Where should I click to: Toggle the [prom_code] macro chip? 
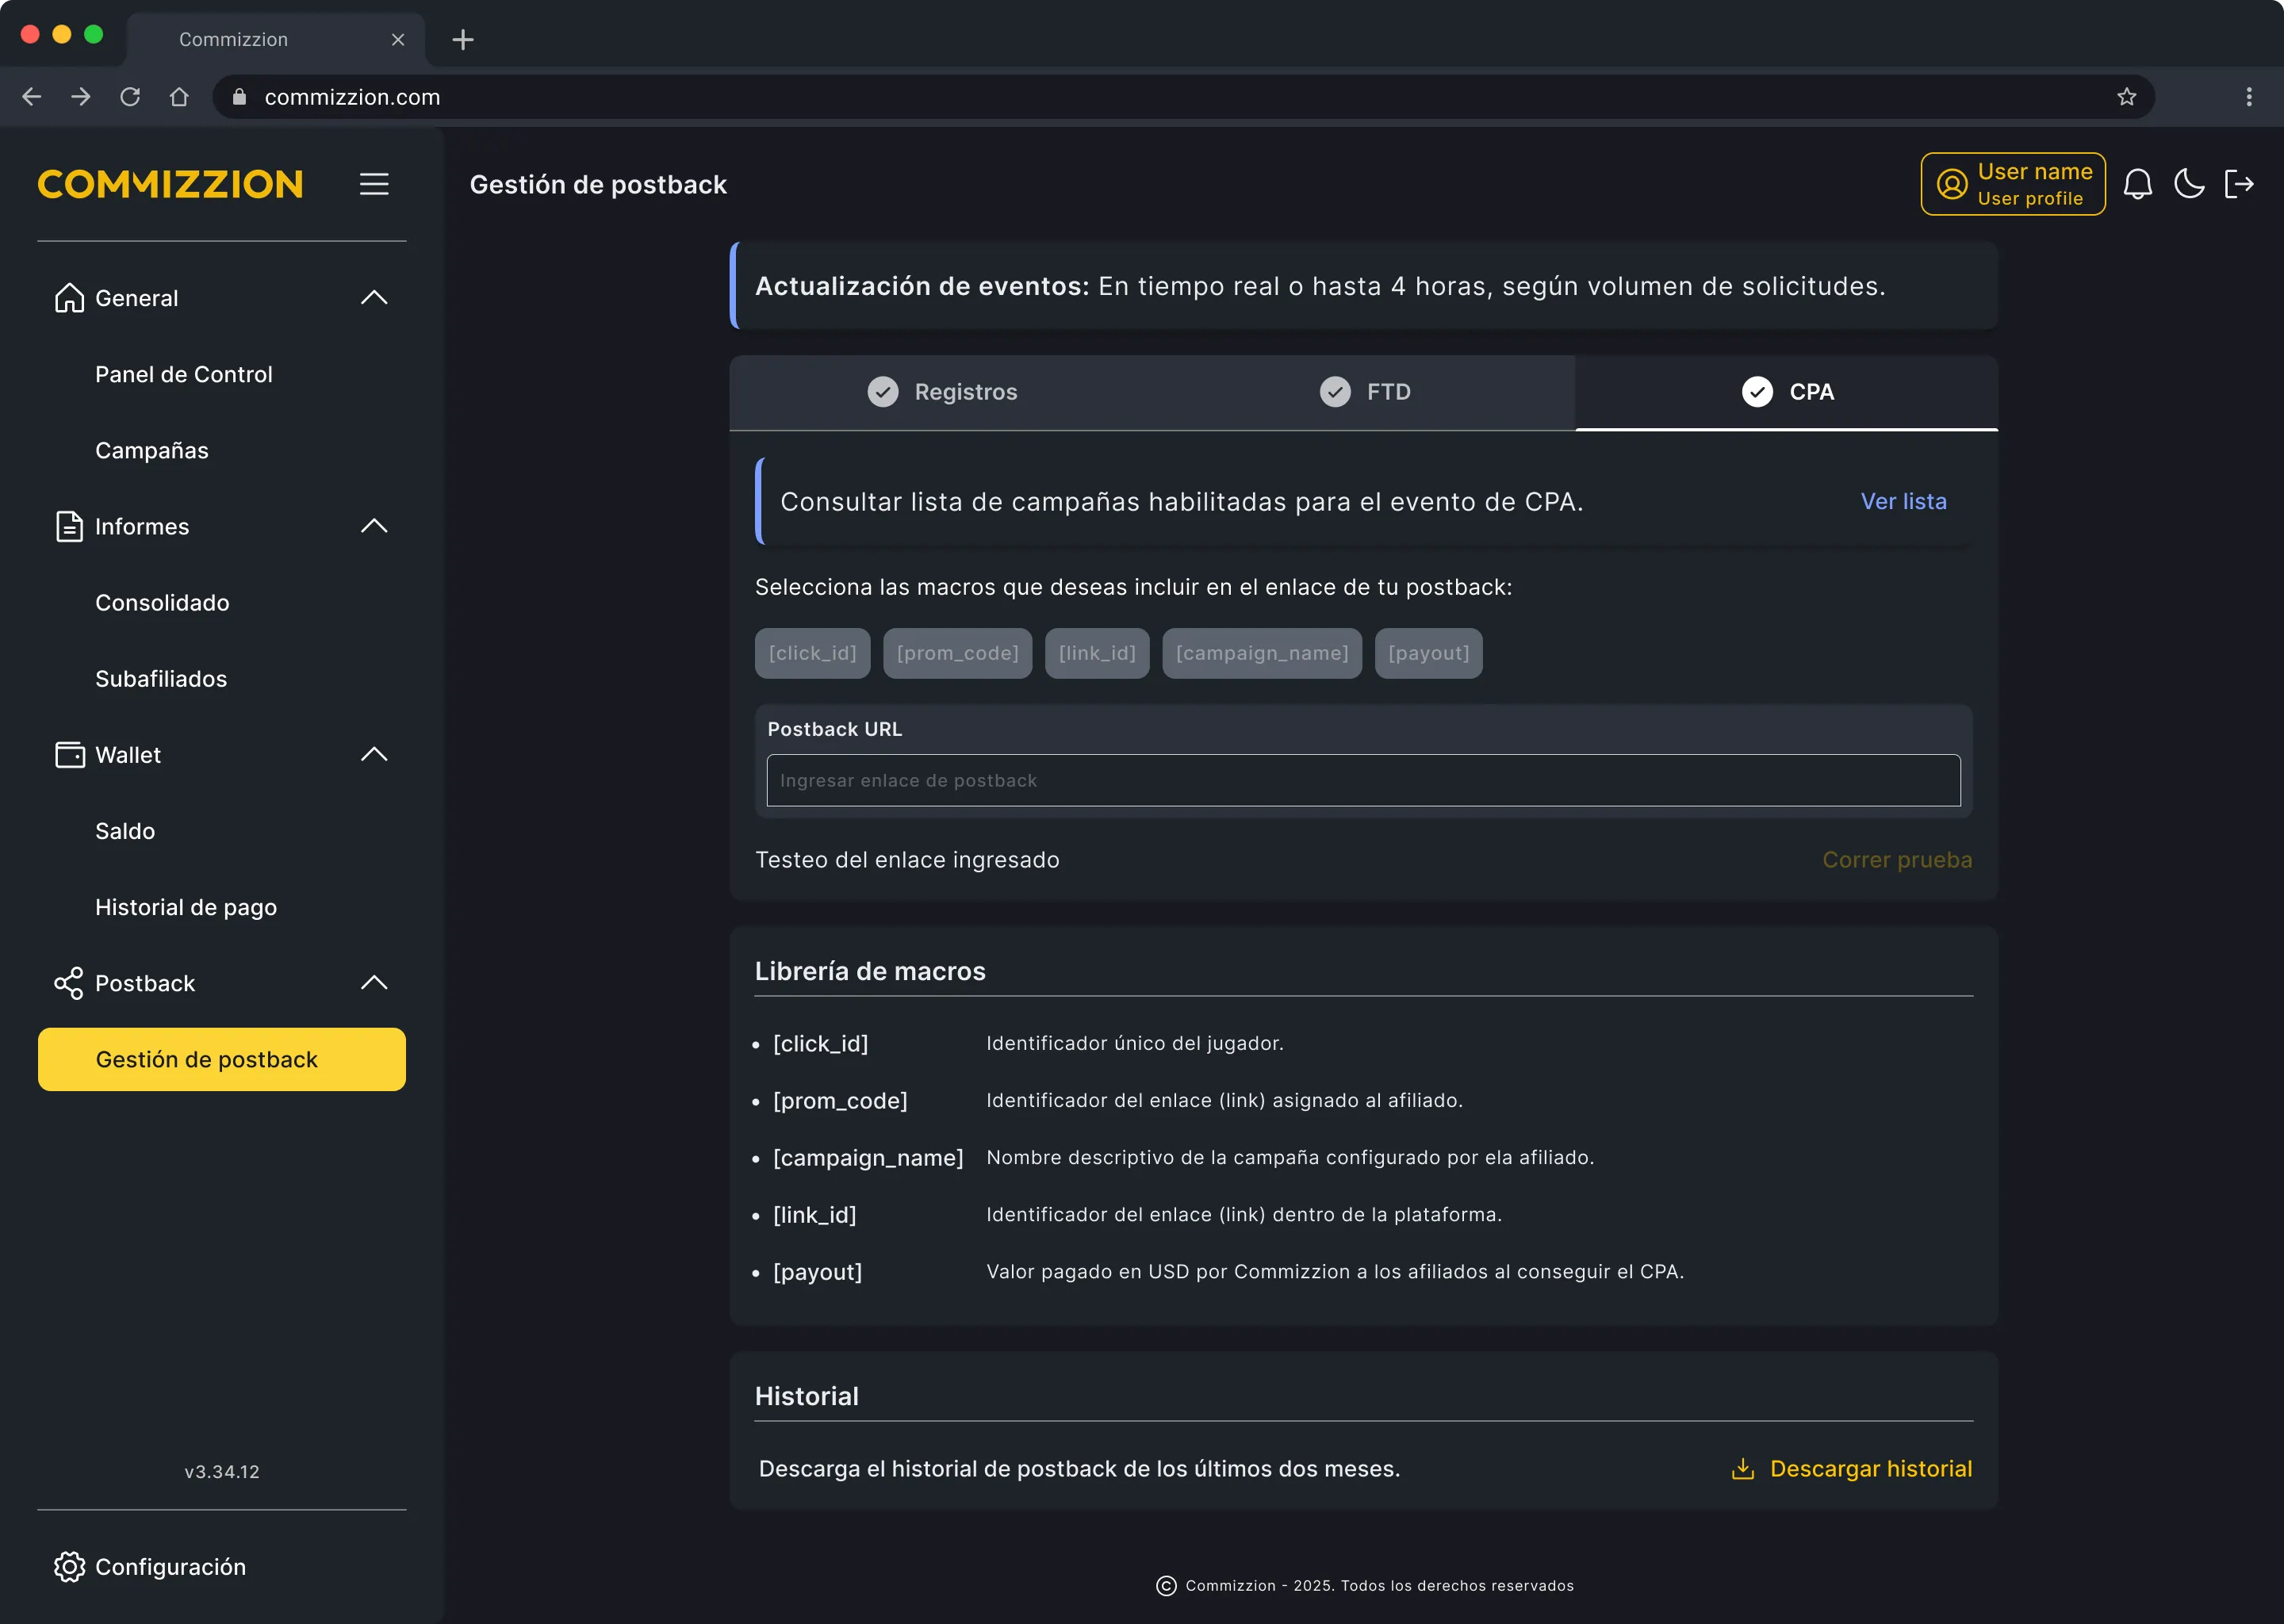[x=957, y=653]
